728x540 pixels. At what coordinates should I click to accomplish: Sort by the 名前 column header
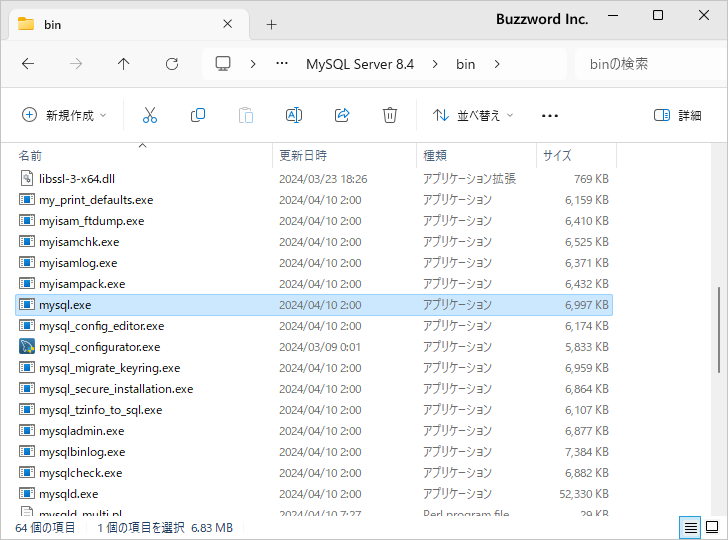click(144, 156)
